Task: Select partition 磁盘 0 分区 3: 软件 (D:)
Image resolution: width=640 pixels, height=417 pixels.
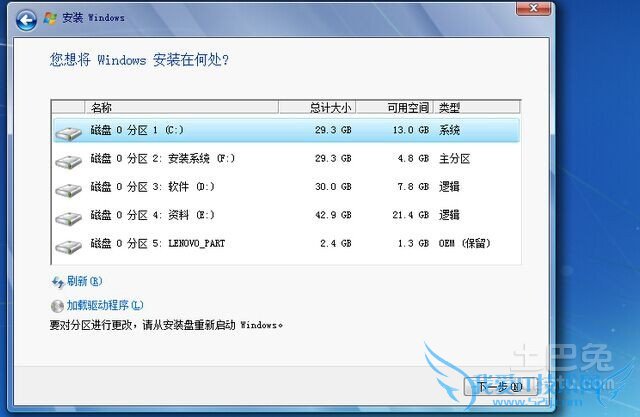Action: 286,186
